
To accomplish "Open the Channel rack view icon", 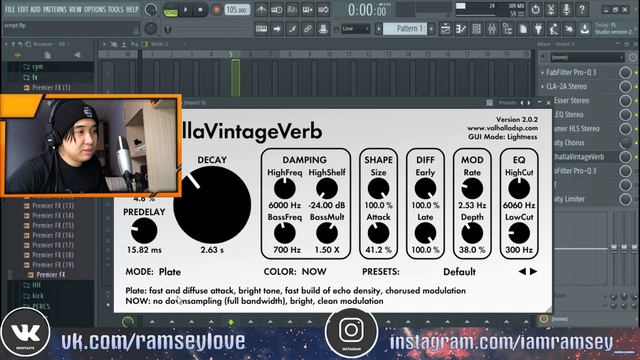I will [476, 29].
